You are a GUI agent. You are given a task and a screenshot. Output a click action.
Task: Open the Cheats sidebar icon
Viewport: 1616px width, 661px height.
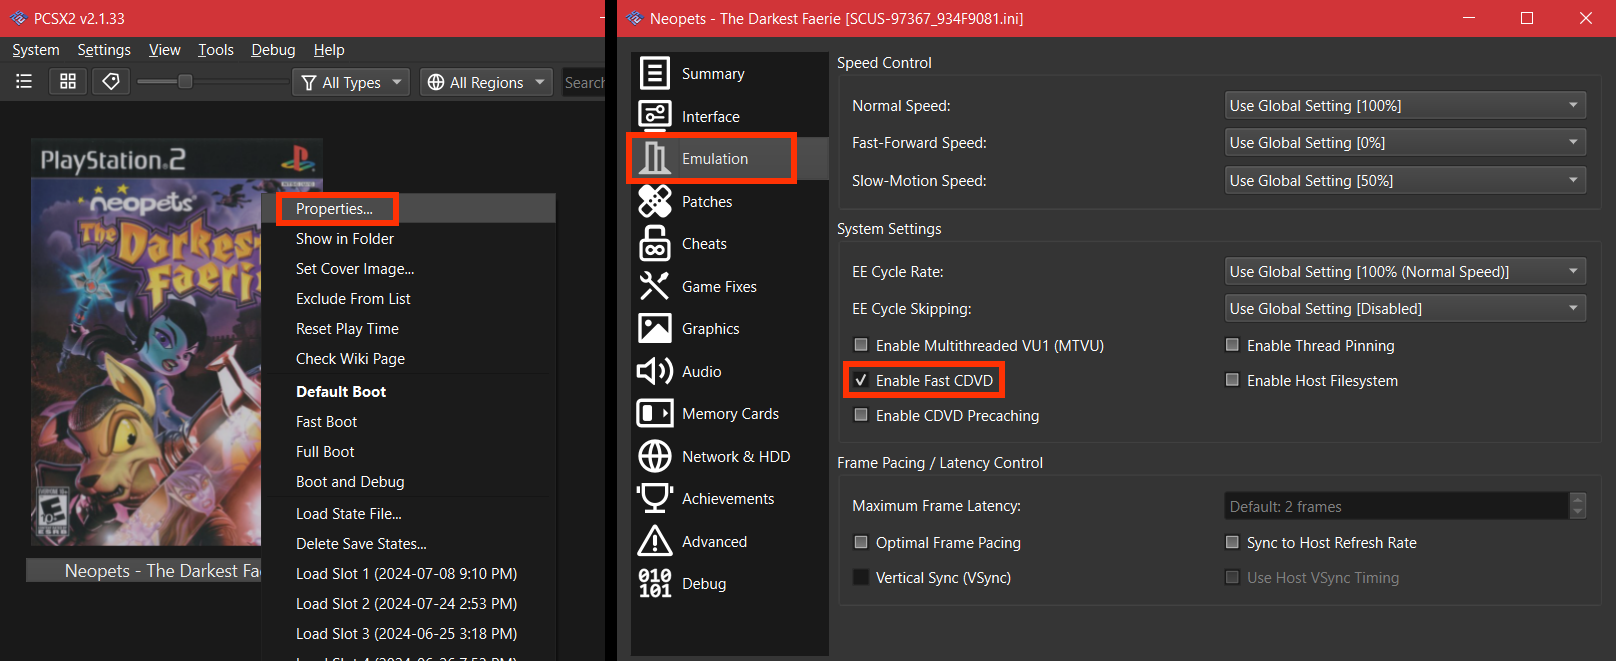coord(655,243)
